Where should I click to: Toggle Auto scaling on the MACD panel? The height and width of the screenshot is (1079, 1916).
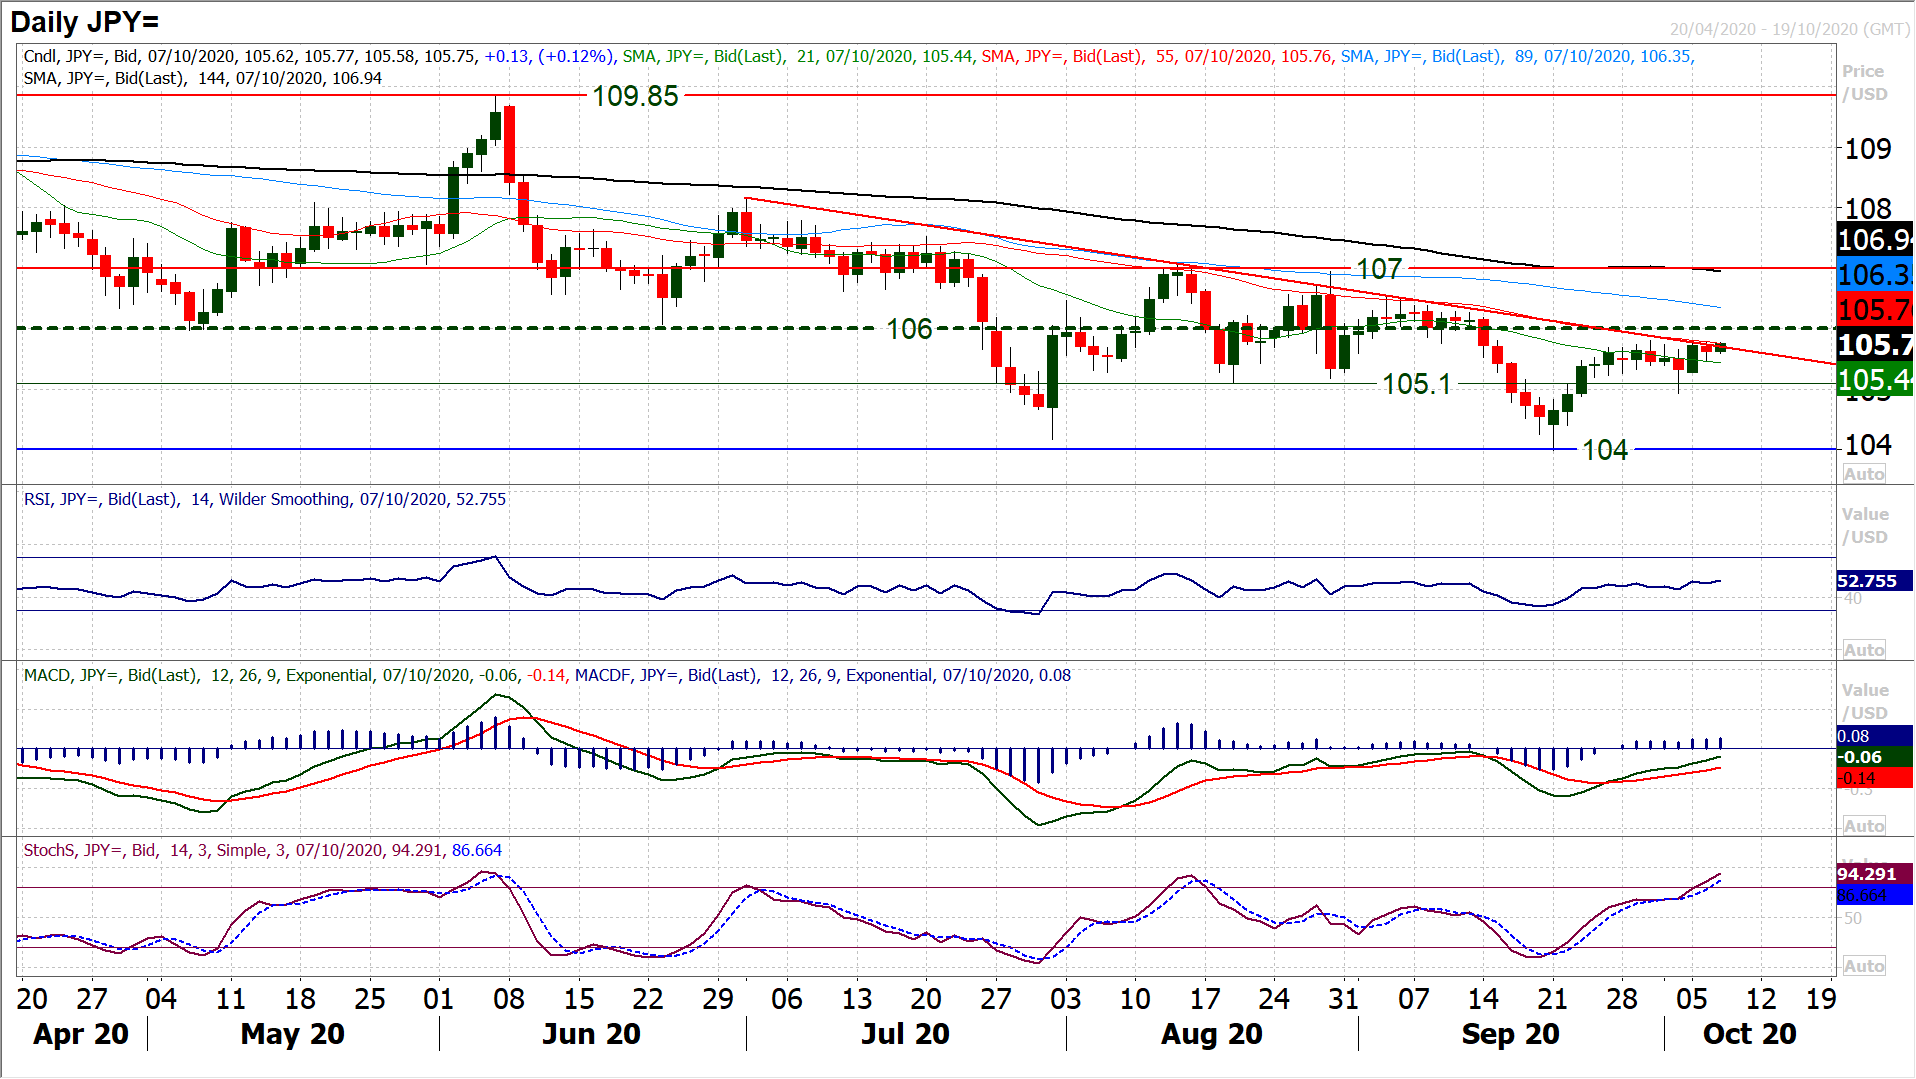(1864, 826)
